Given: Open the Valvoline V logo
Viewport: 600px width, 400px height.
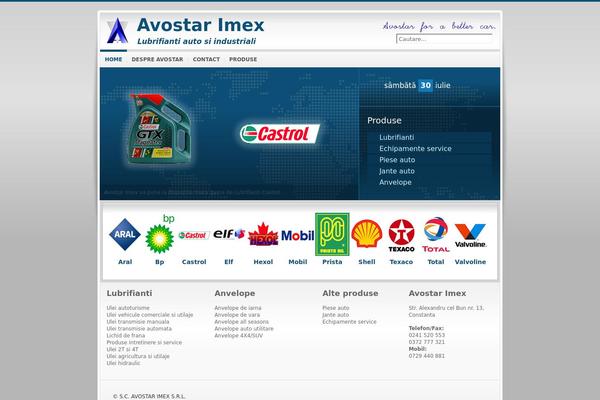Looking at the screenshot, I should [x=470, y=235].
